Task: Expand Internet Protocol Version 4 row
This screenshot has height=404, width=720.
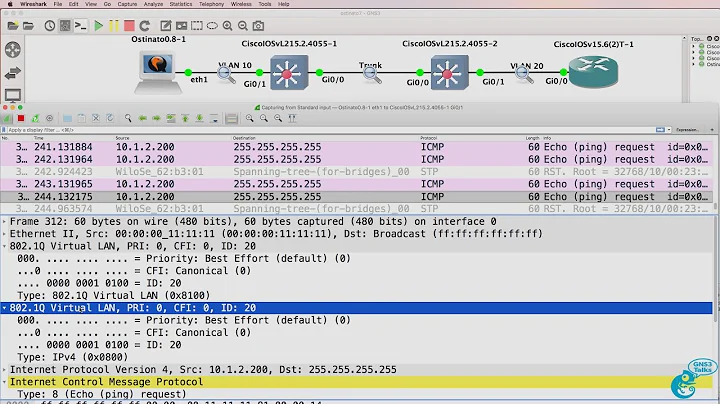Action: [x=4, y=370]
